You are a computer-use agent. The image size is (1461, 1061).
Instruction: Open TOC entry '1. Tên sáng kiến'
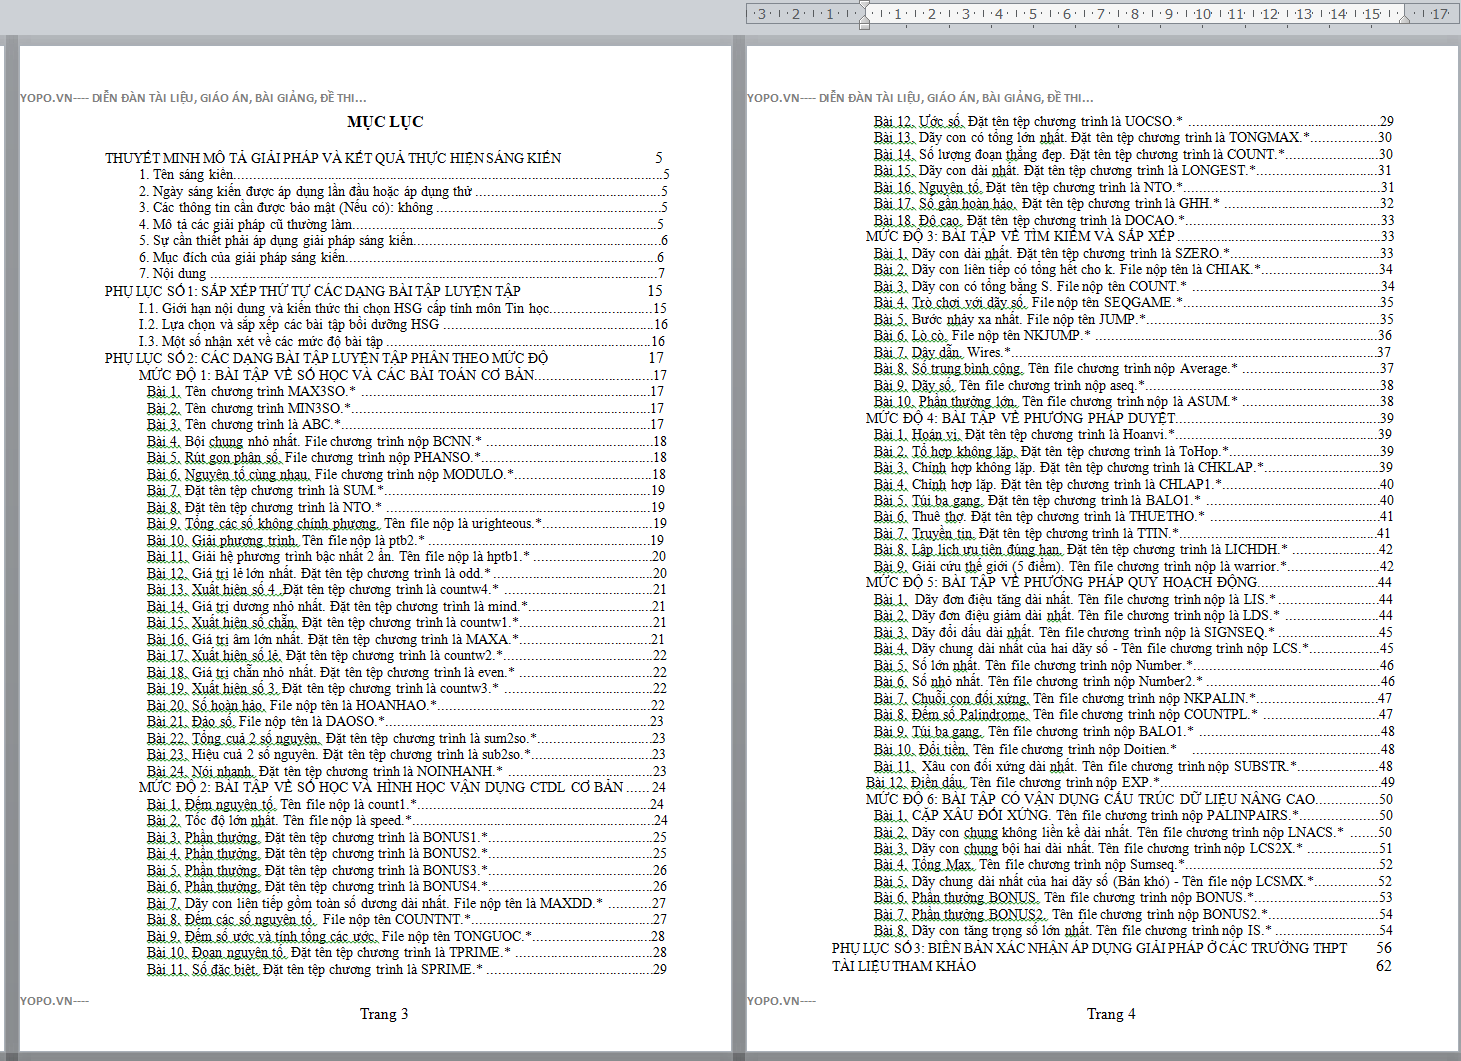[x=404, y=175]
